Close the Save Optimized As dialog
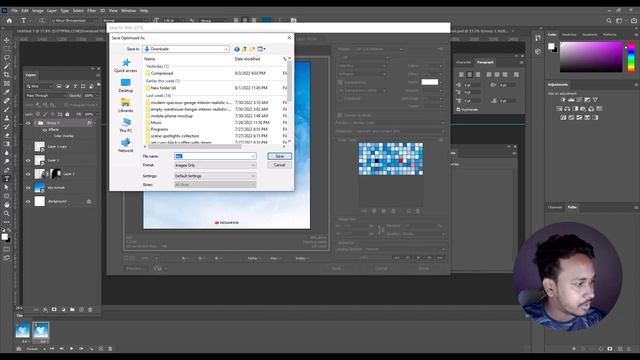Image resolution: width=640 pixels, height=360 pixels. [289, 38]
